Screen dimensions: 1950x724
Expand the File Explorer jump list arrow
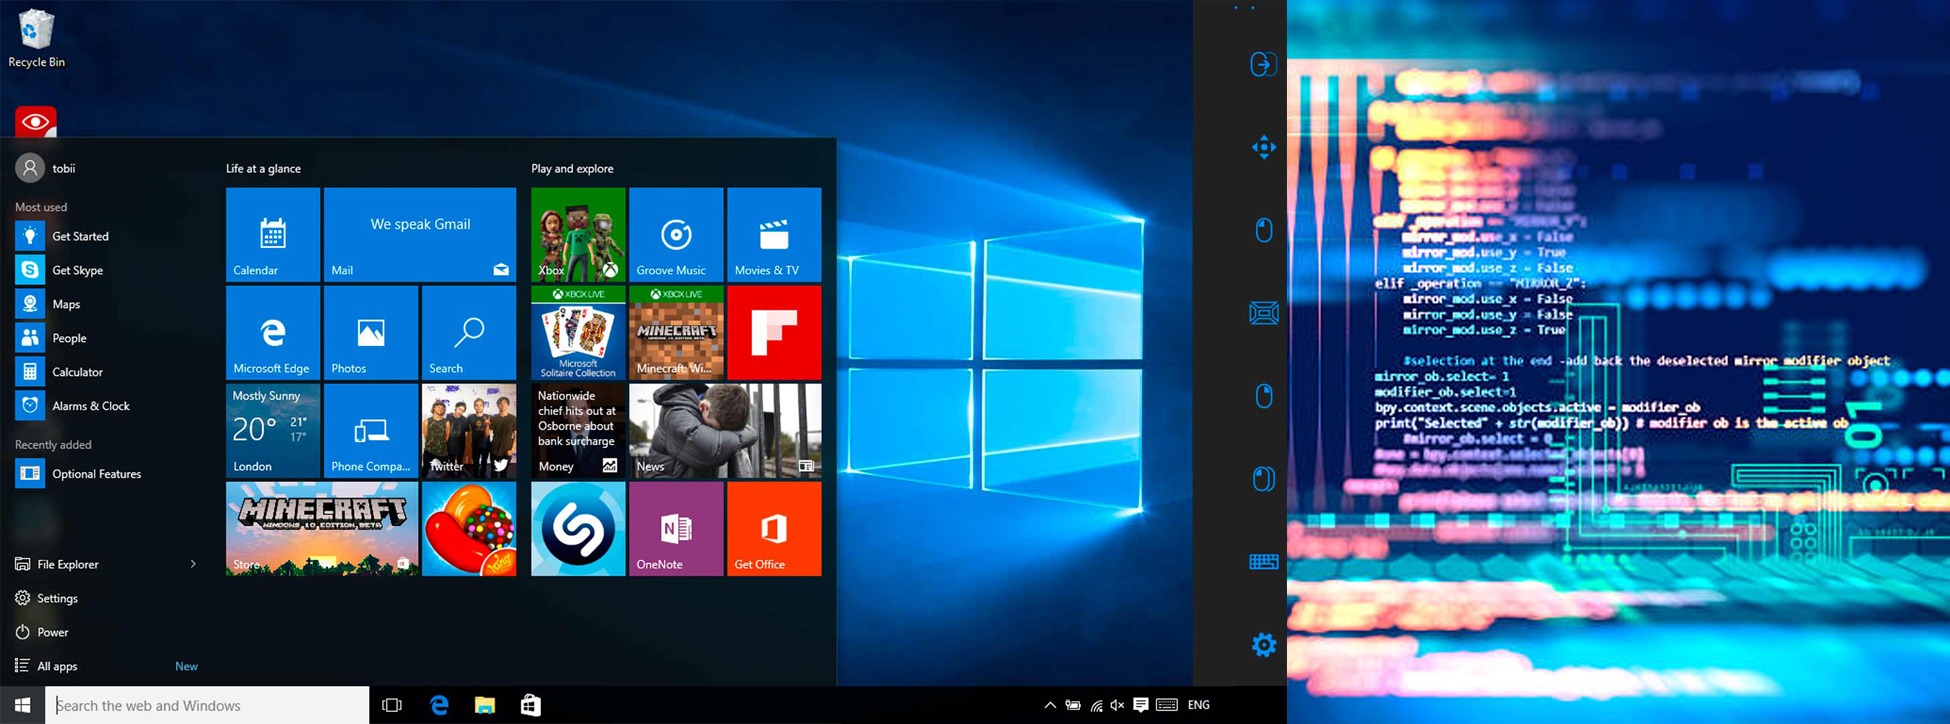tap(193, 564)
